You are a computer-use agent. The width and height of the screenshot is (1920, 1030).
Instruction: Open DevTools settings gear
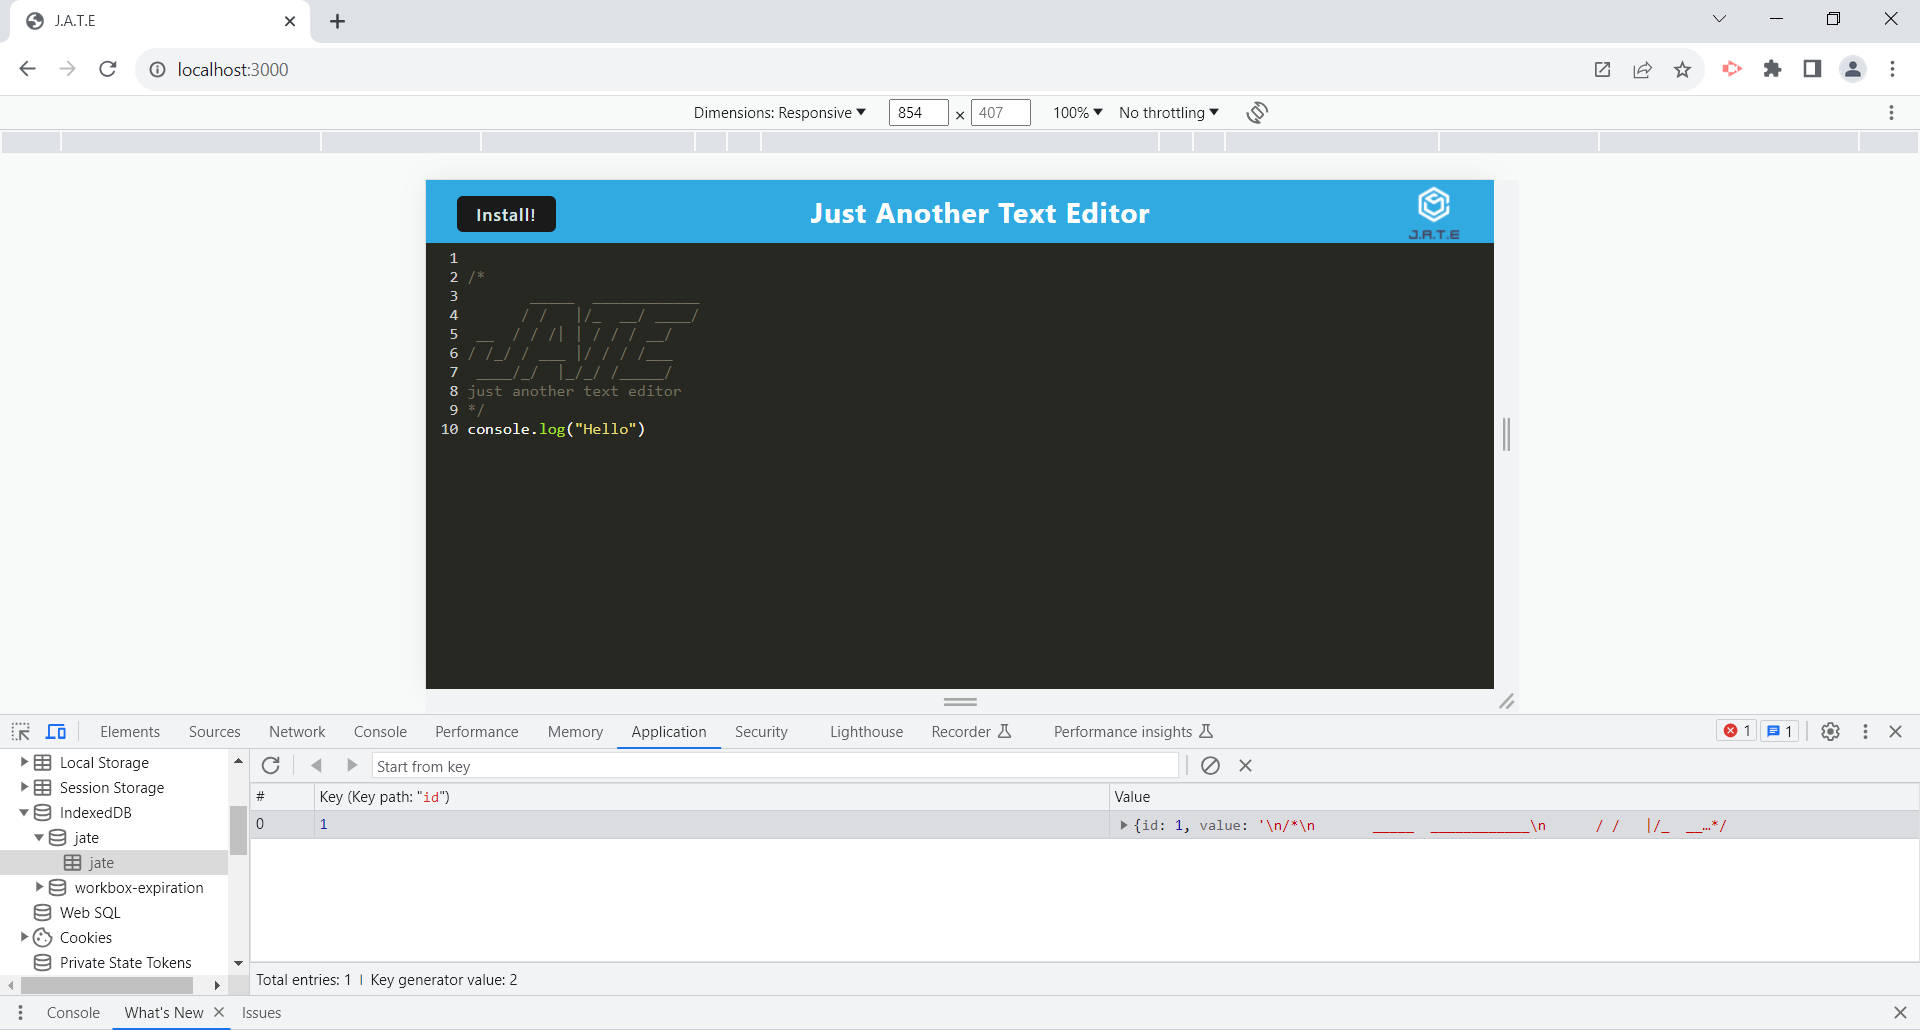coord(1831,731)
